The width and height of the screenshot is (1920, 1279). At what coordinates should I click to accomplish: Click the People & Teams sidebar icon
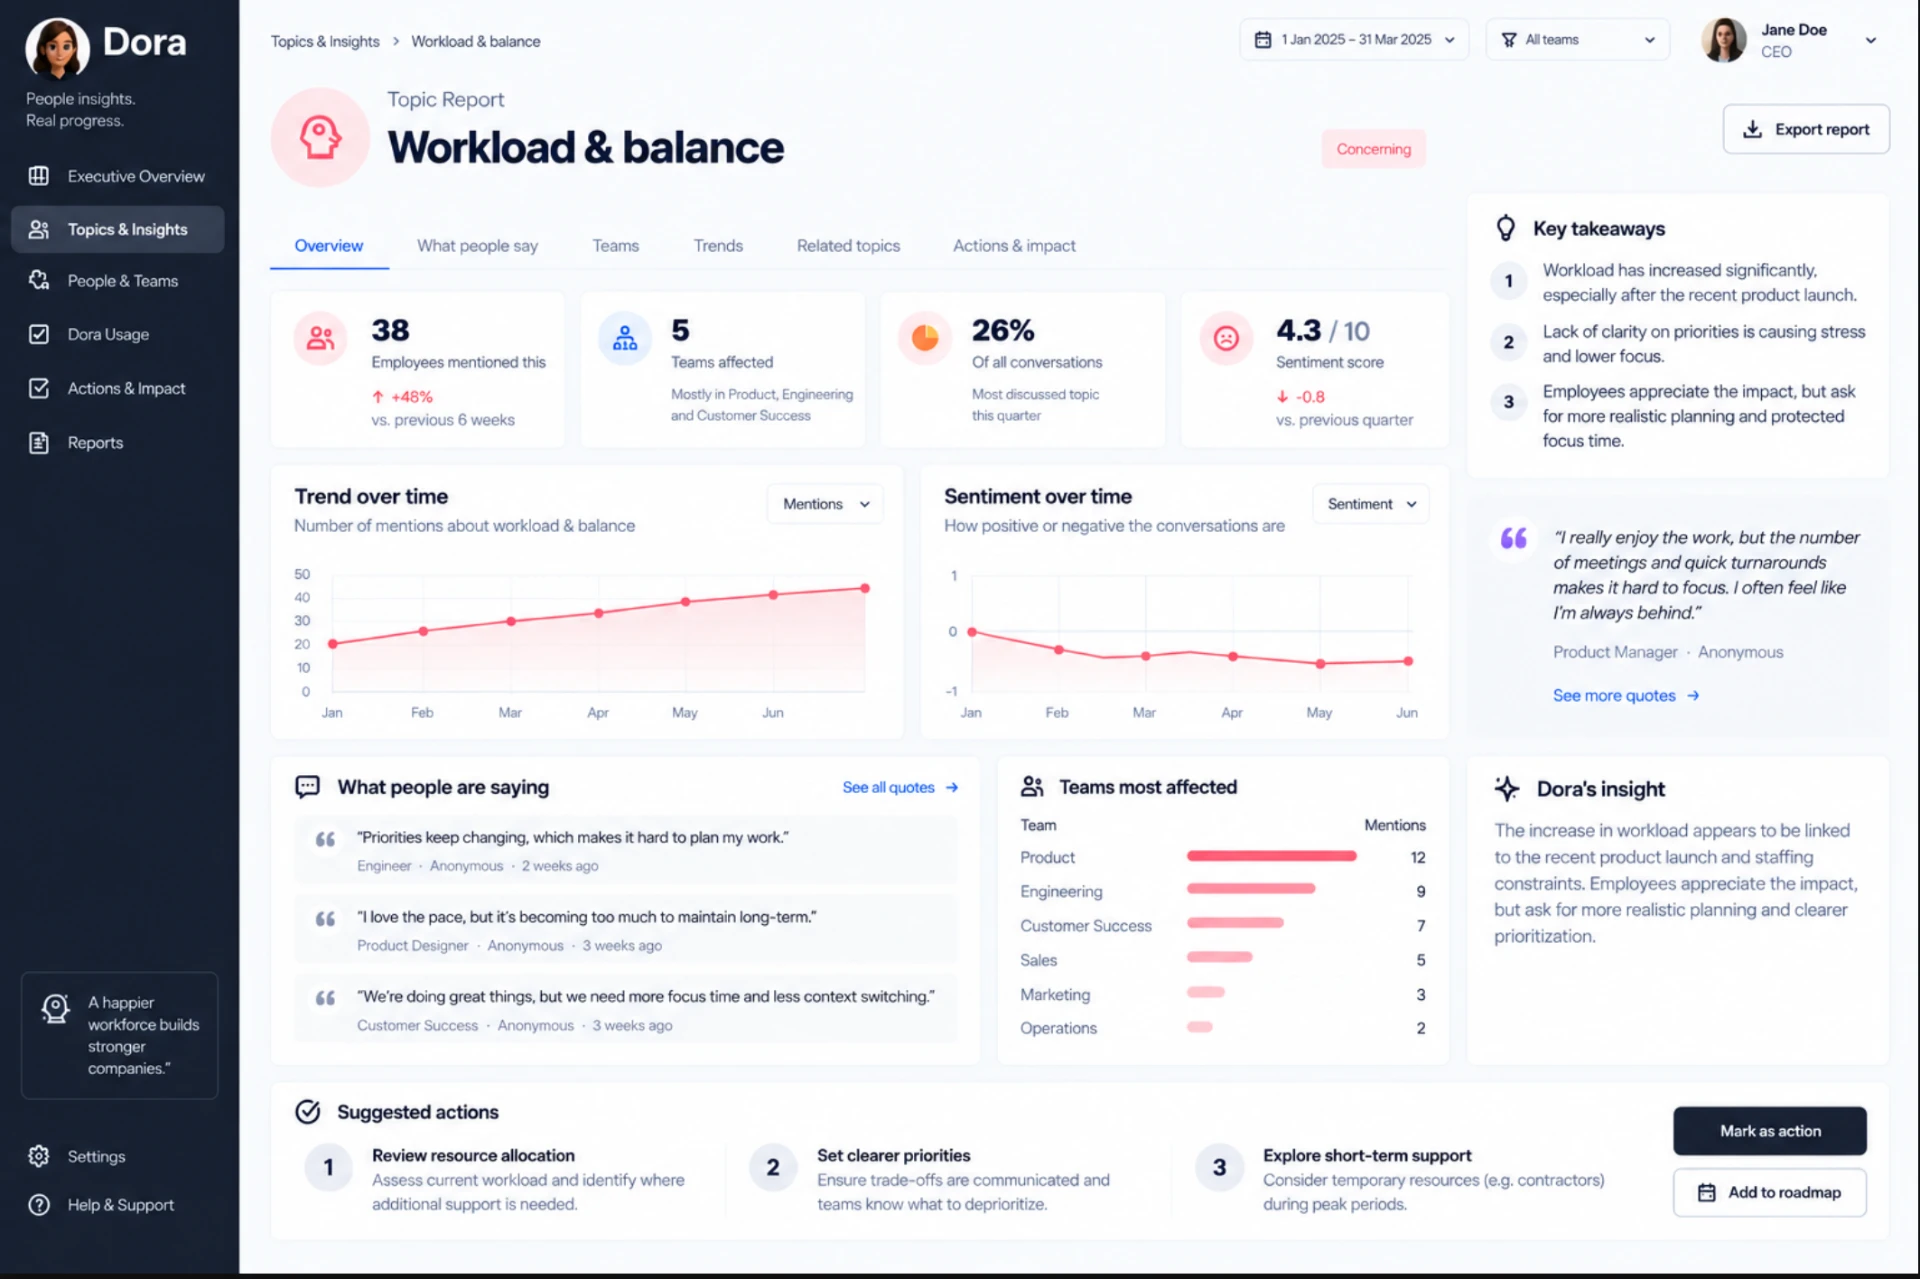tap(39, 281)
